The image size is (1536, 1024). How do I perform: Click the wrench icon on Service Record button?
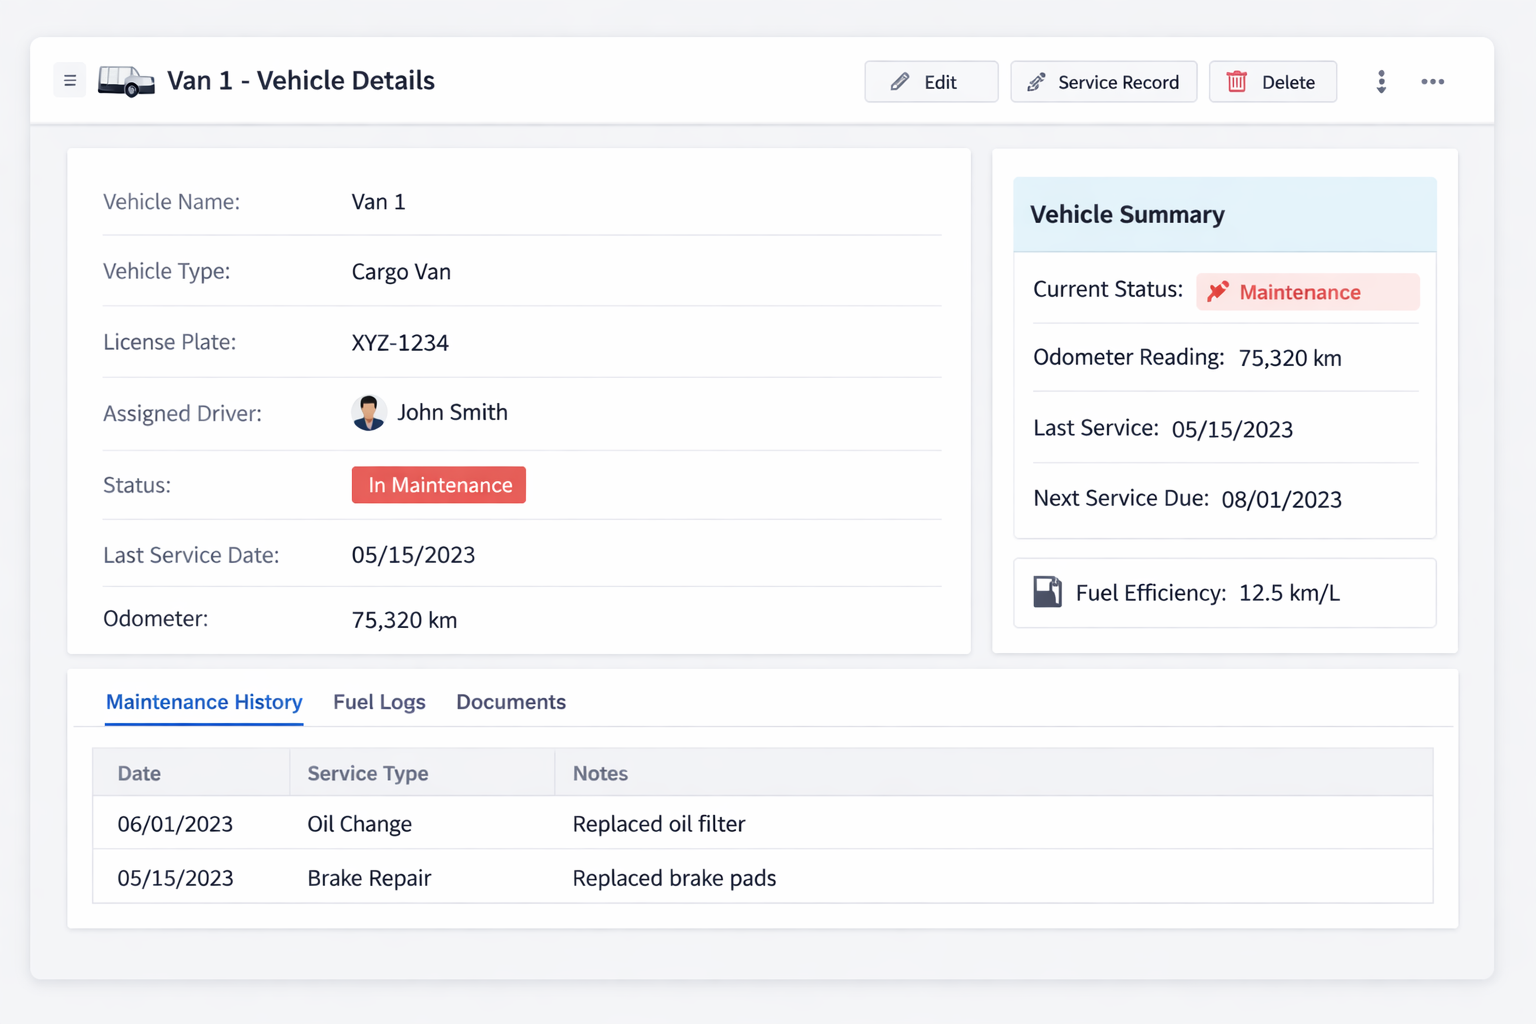pos(1036,82)
